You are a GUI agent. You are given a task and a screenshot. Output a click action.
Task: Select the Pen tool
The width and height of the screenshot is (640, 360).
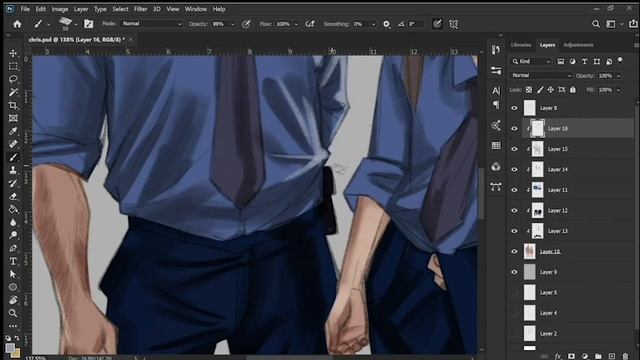(13, 248)
